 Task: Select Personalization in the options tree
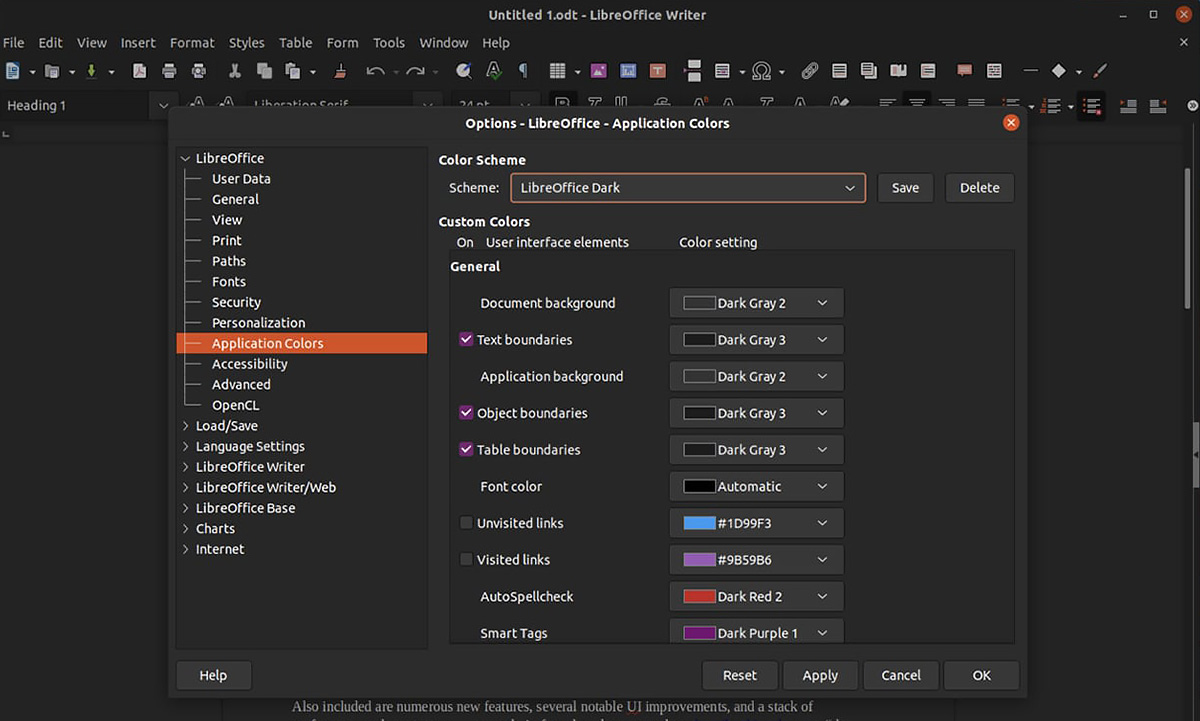click(x=259, y=323)
